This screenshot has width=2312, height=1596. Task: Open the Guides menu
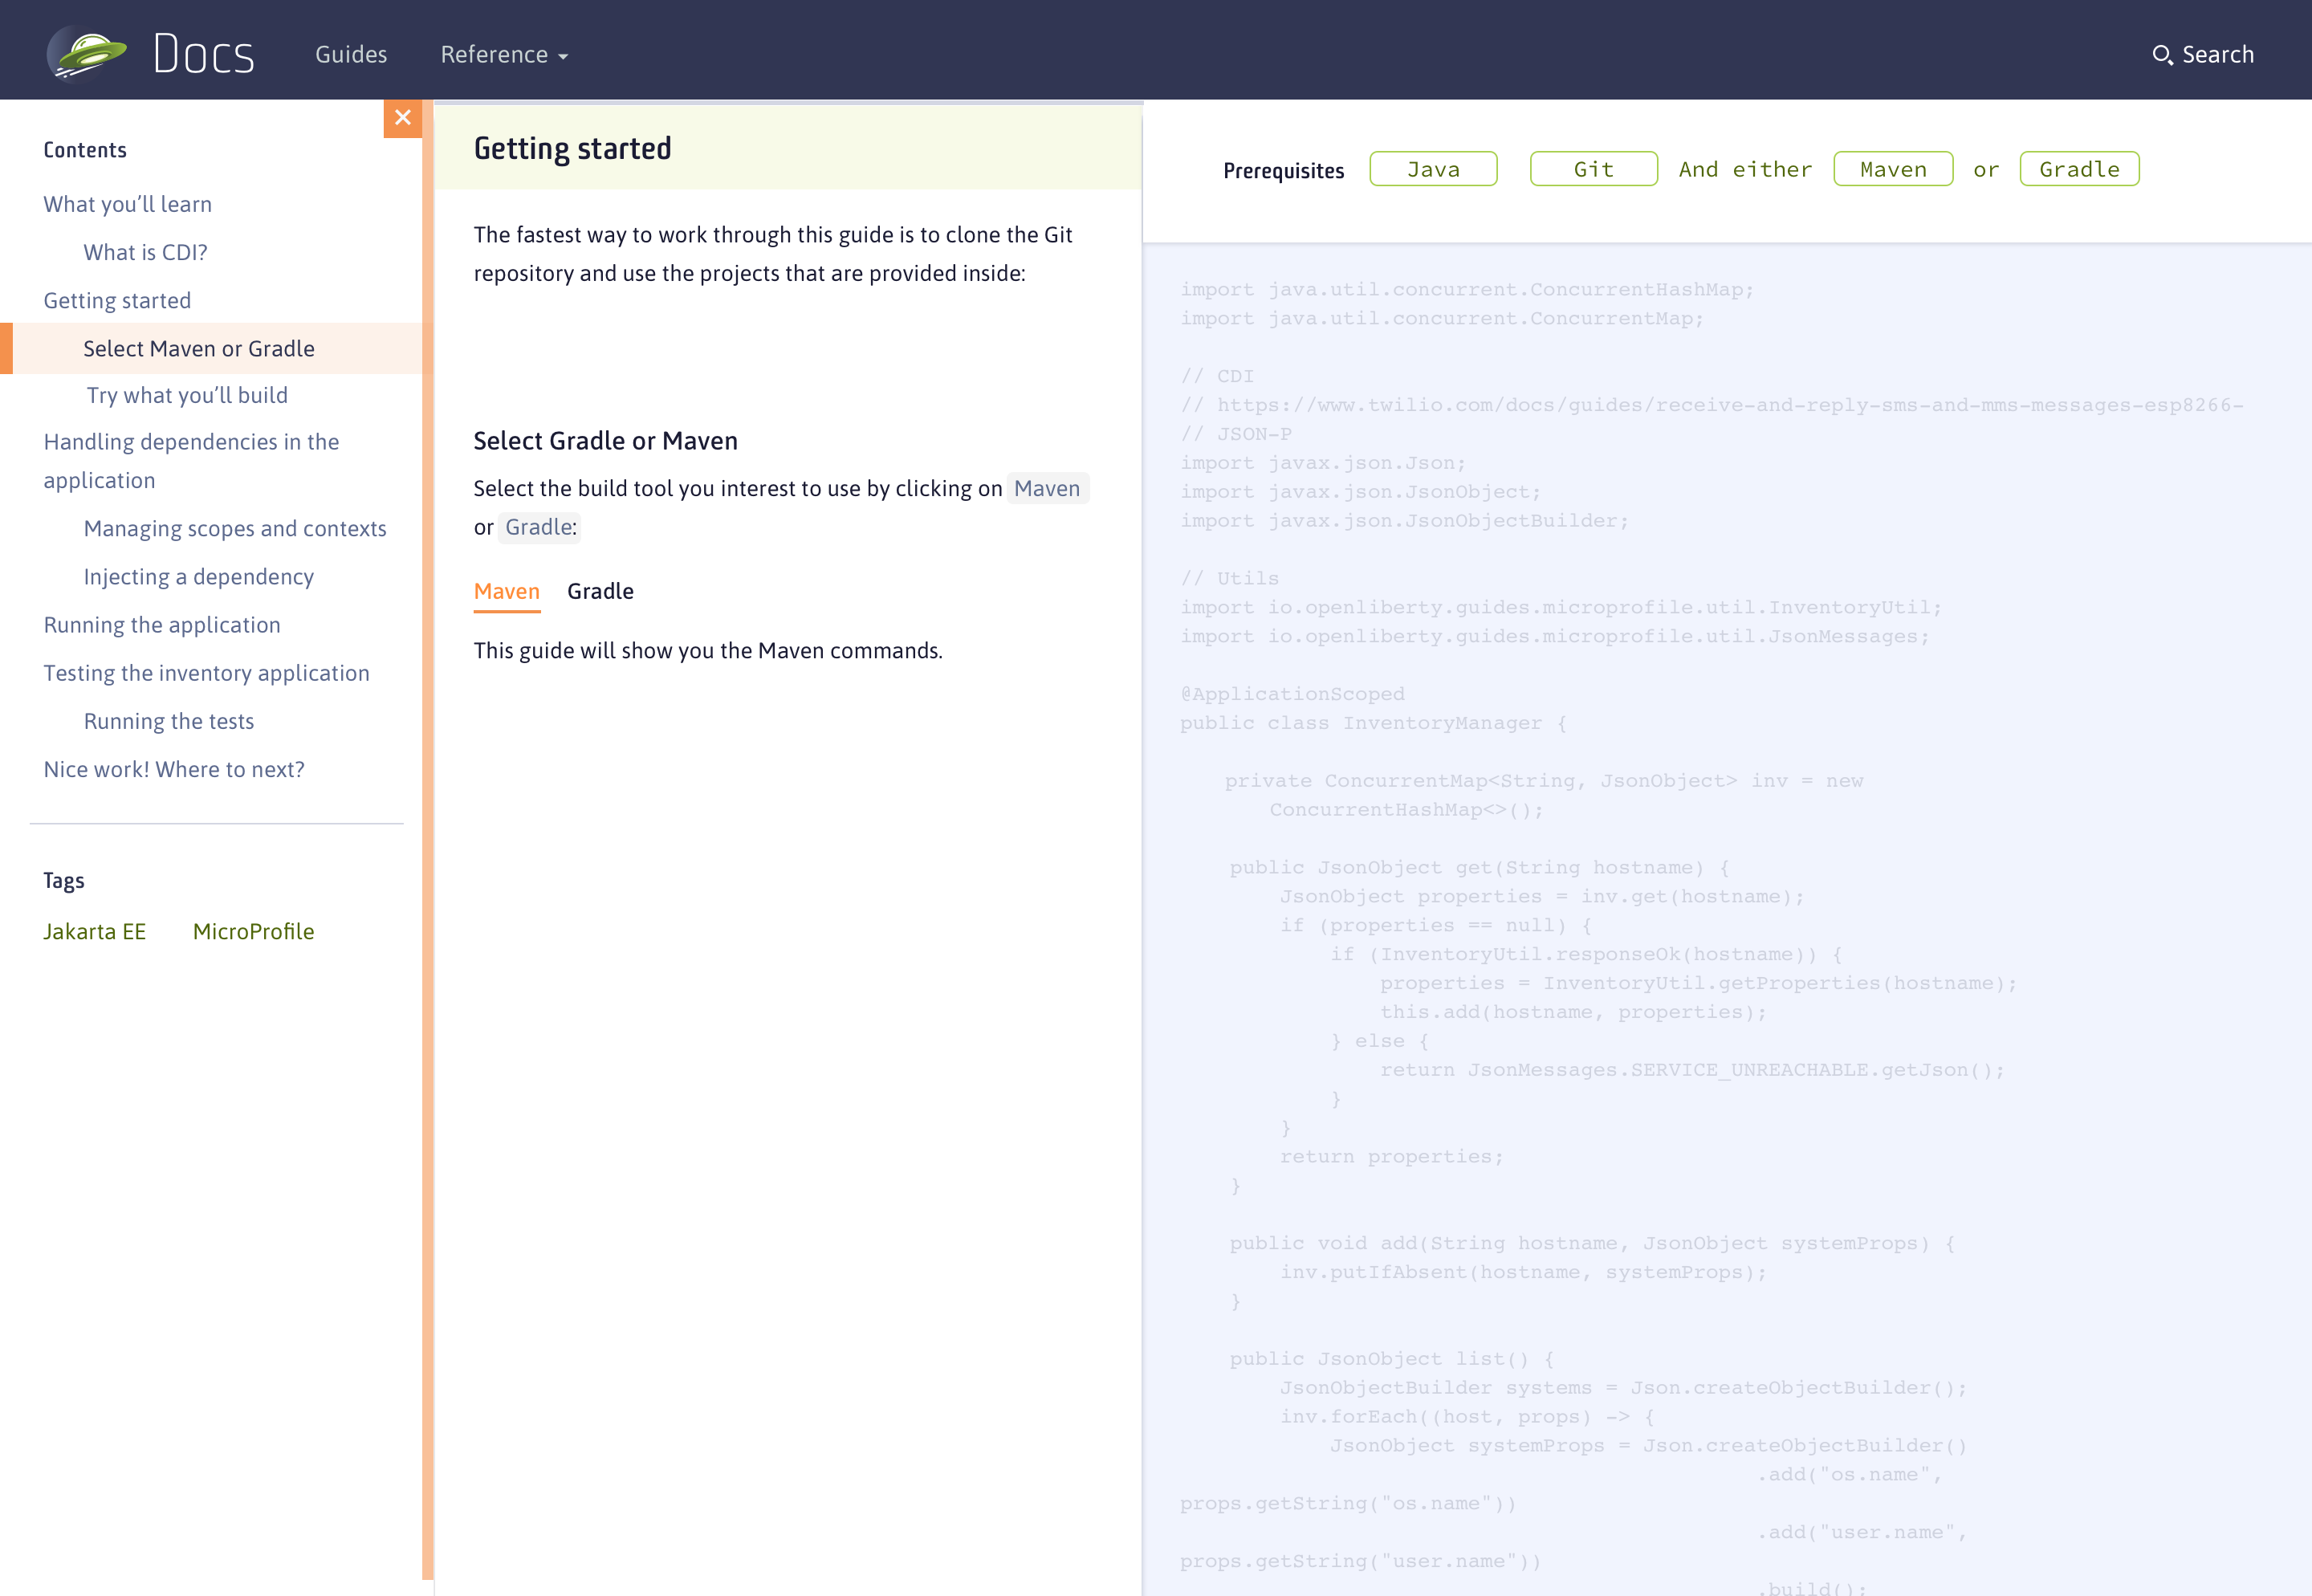coord(351,54)
